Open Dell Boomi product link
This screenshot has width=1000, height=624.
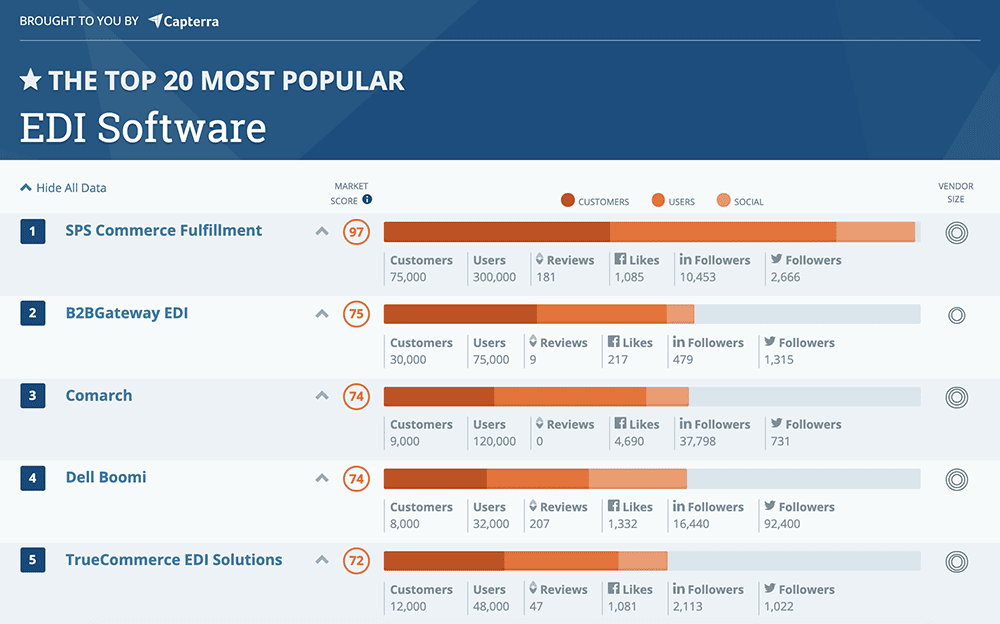click(x=106, y=477)
